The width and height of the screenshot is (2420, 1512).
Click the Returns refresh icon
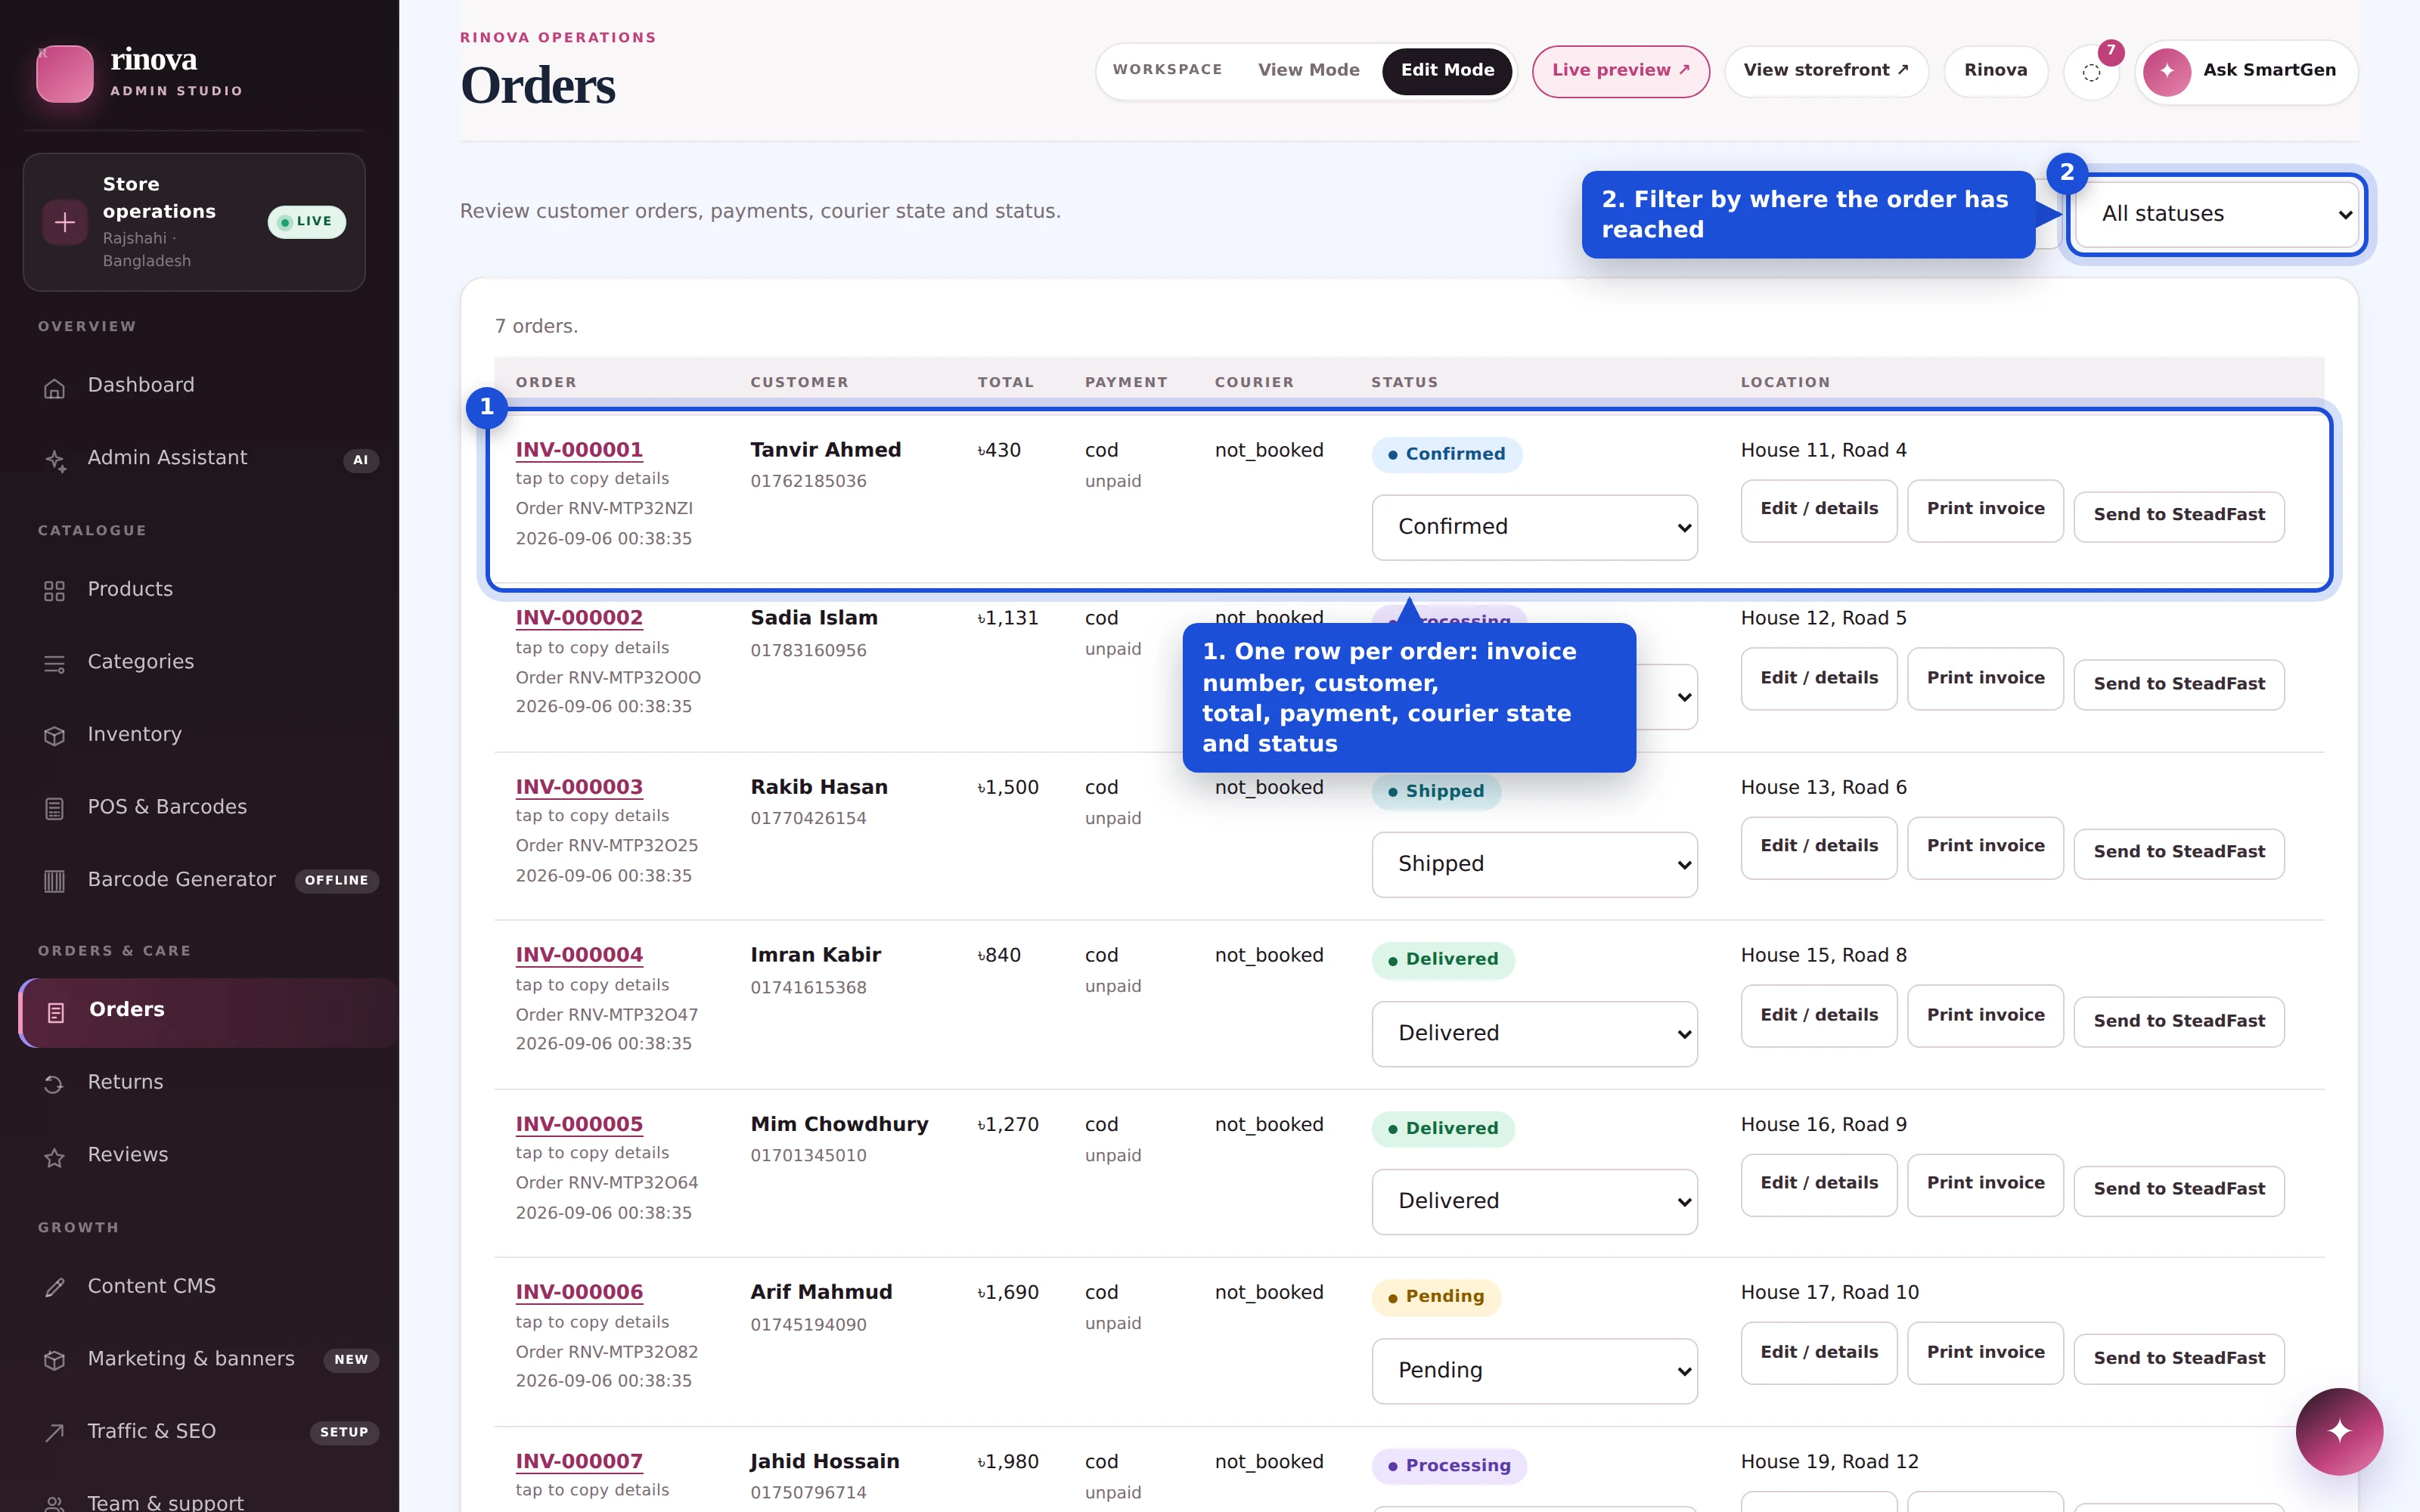click(x=55, y=1084)
